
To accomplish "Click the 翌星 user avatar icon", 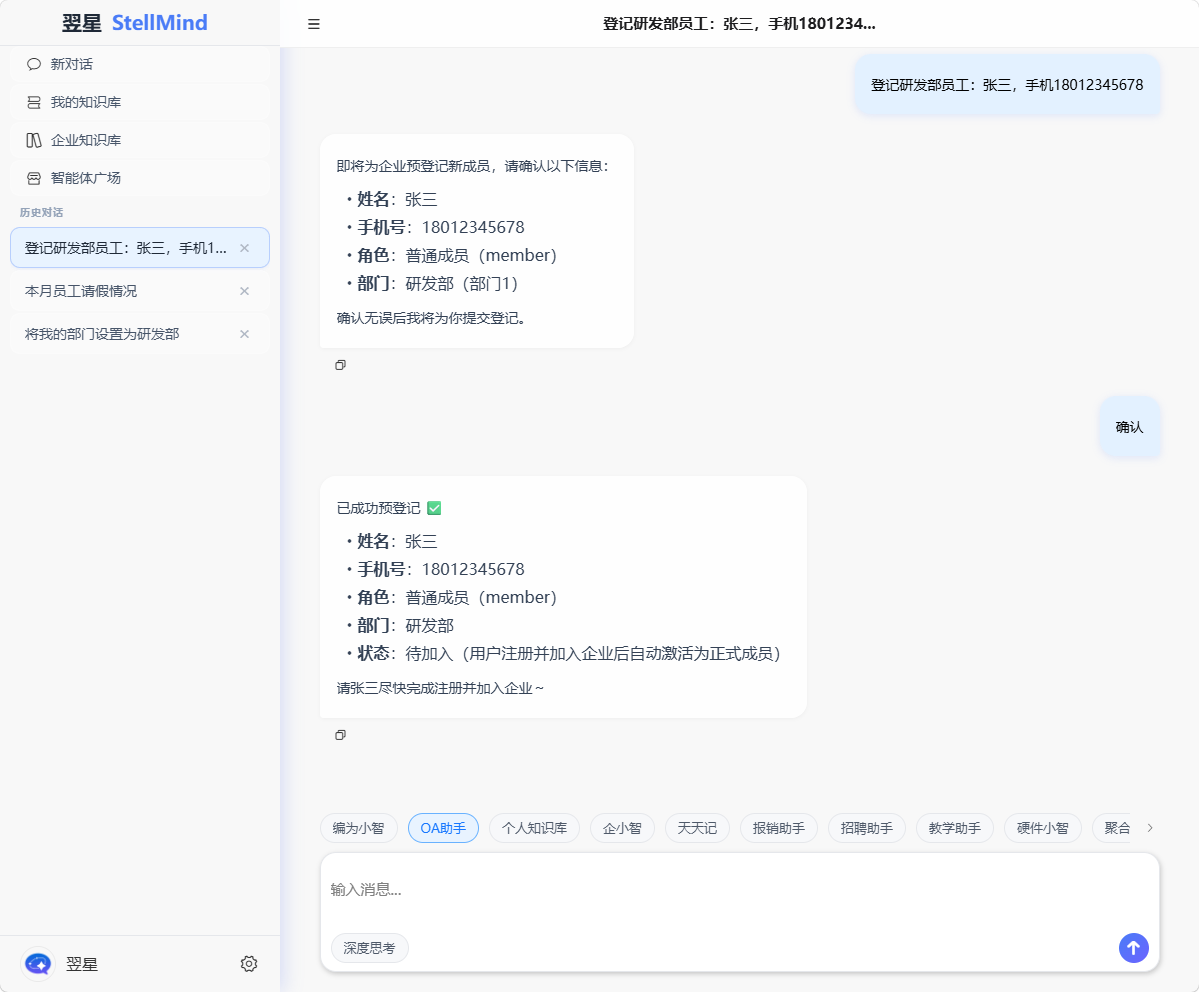I will click(37, 964).
